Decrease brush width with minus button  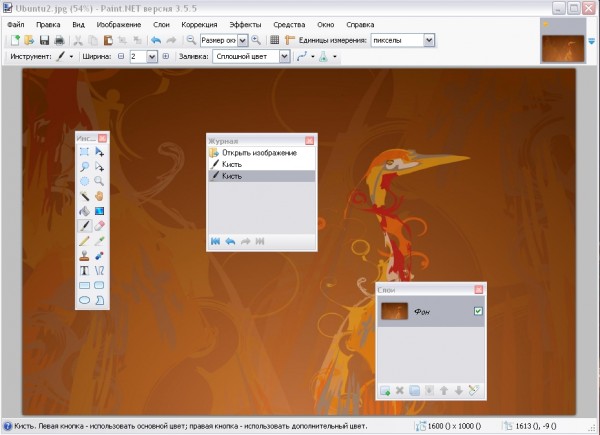[121, 56]
